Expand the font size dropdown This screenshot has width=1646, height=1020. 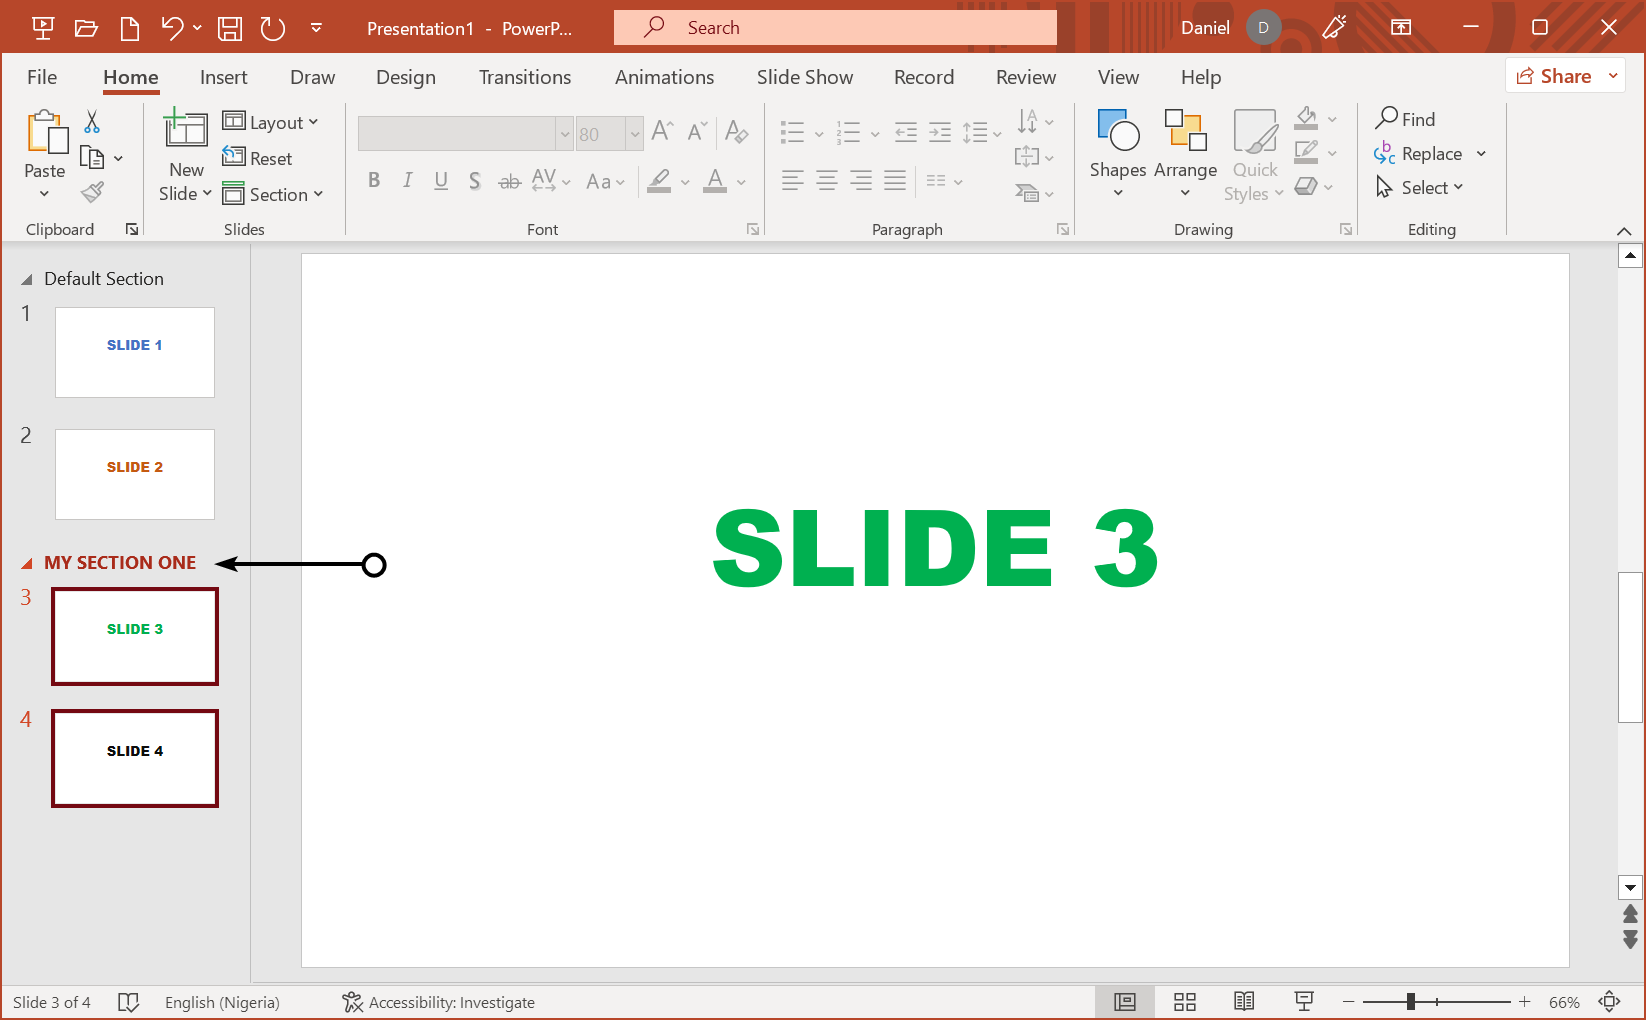[x=636, y=133]
